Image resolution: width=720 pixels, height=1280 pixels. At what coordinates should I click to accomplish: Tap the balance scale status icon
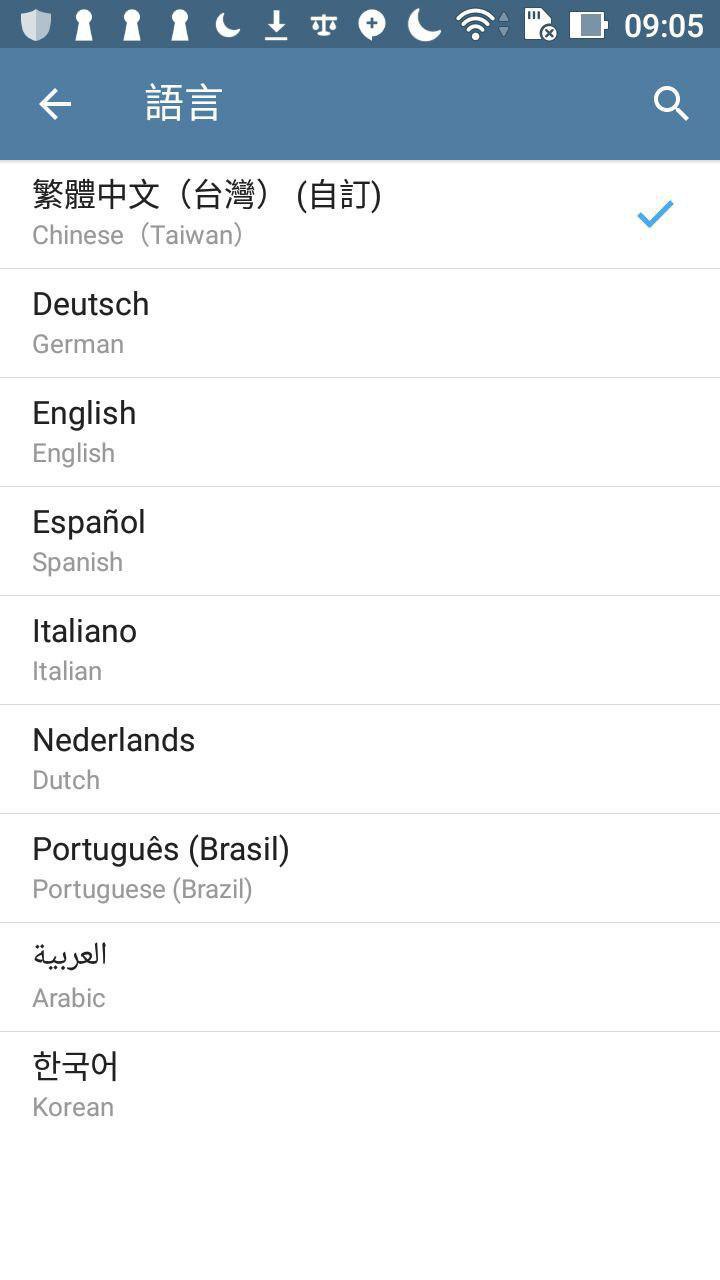click(x=324, y=24)
